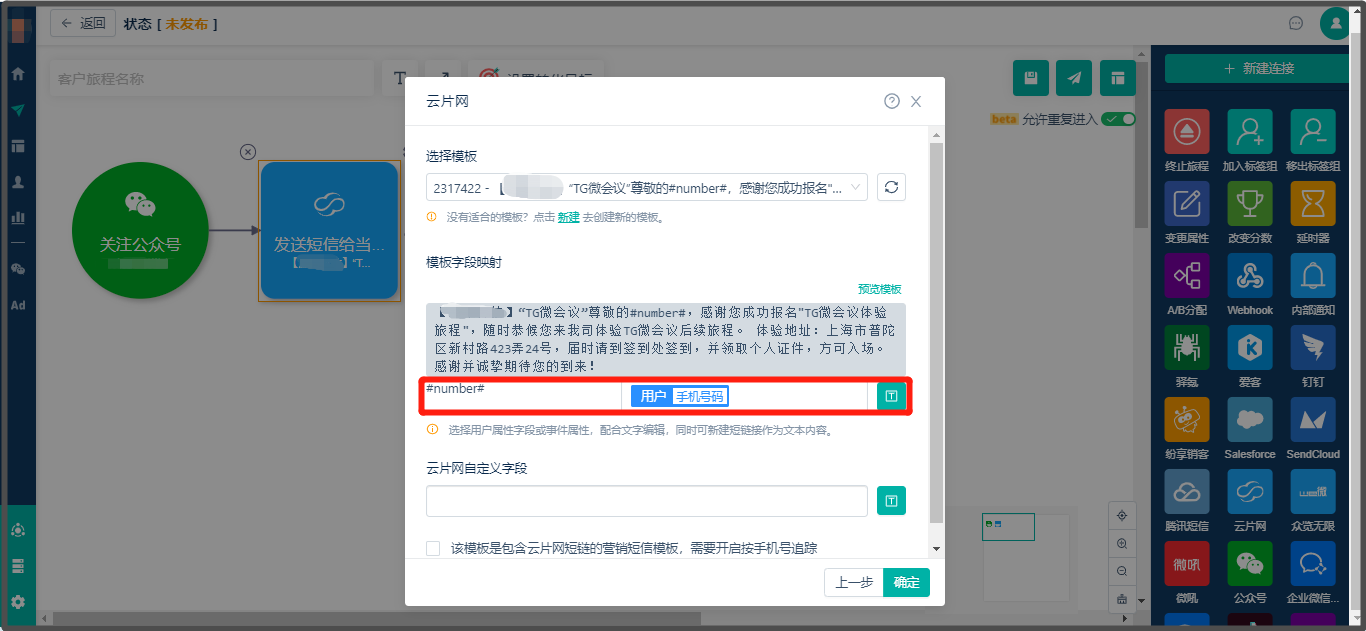Image resolution: width=1366 pixels, height=631 pixels.
Task: Click the 新建 template link
Action: (568, 217)
